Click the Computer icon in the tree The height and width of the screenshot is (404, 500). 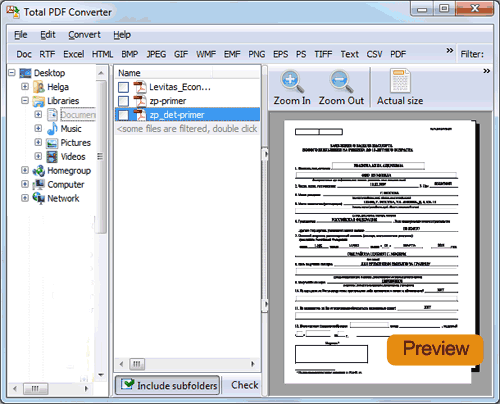click(x=39, y=184)
